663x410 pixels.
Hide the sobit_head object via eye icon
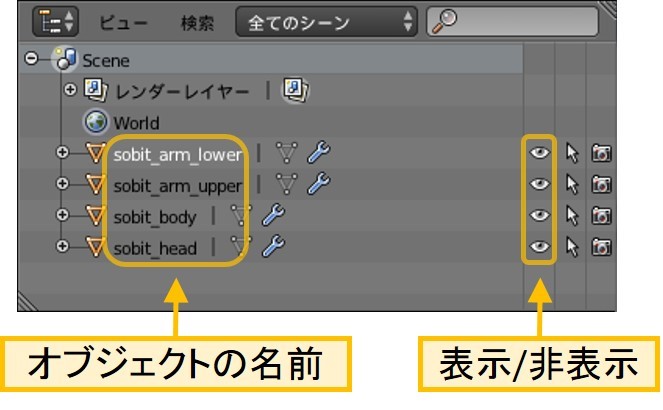click(x=540, y=246)
